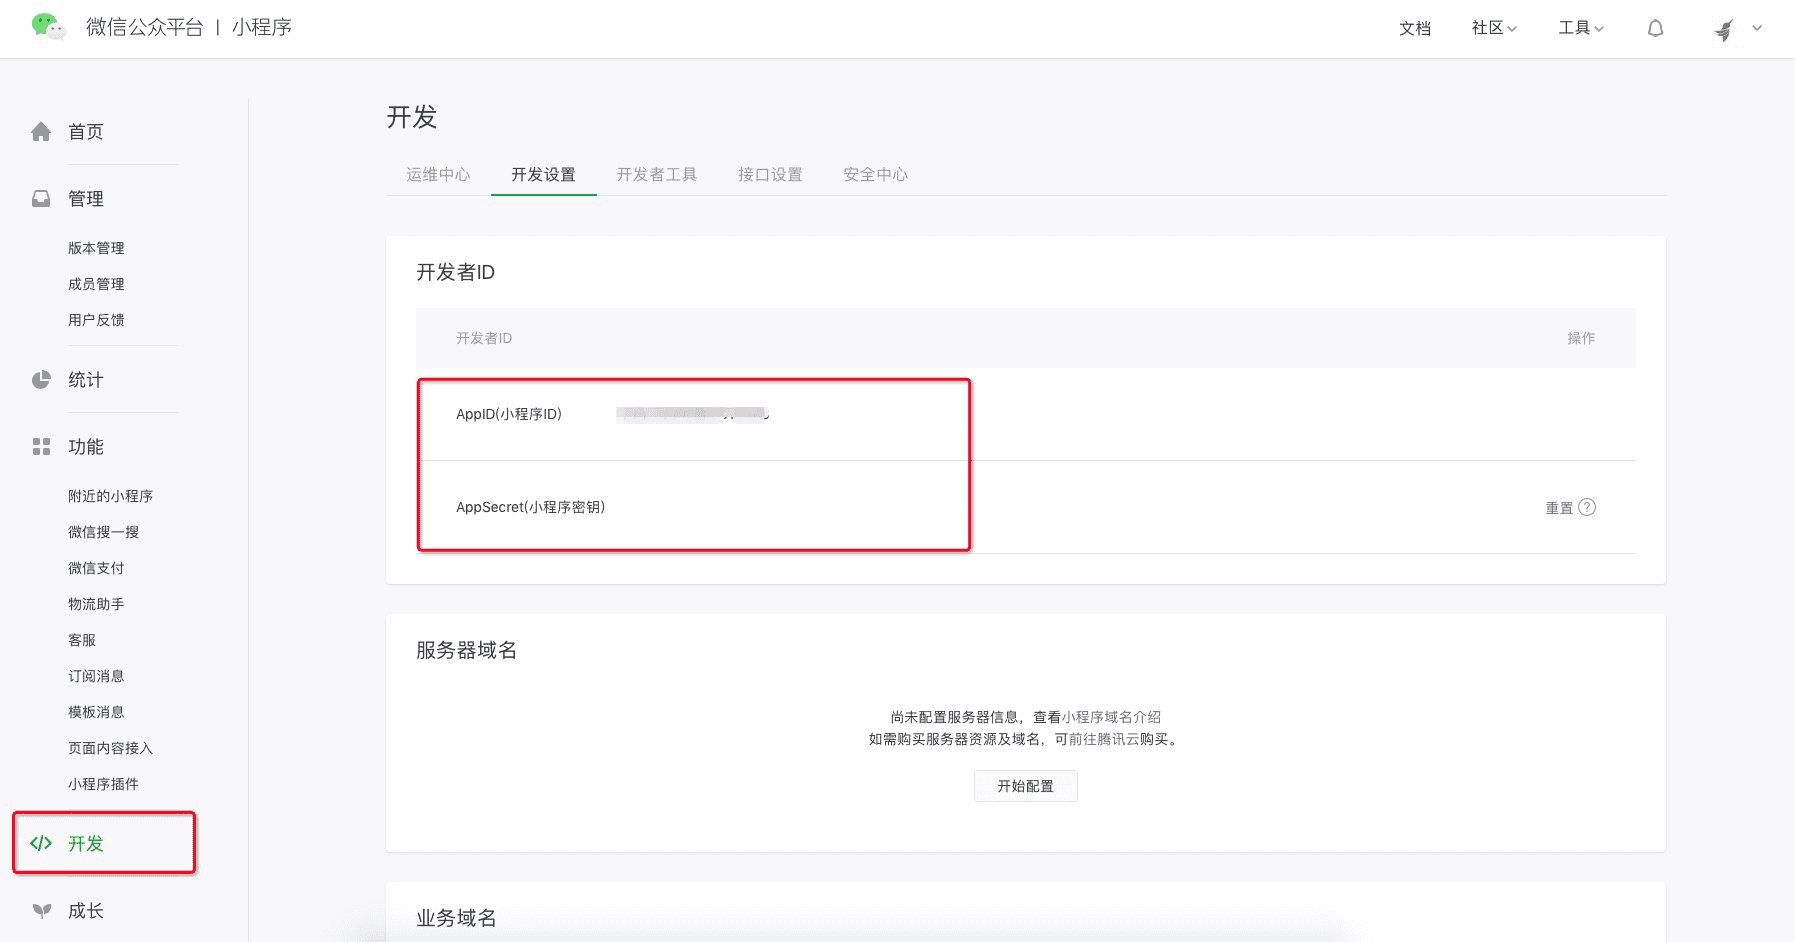Open 小程序插件 in the sidebar

click(x=103, y=784)
